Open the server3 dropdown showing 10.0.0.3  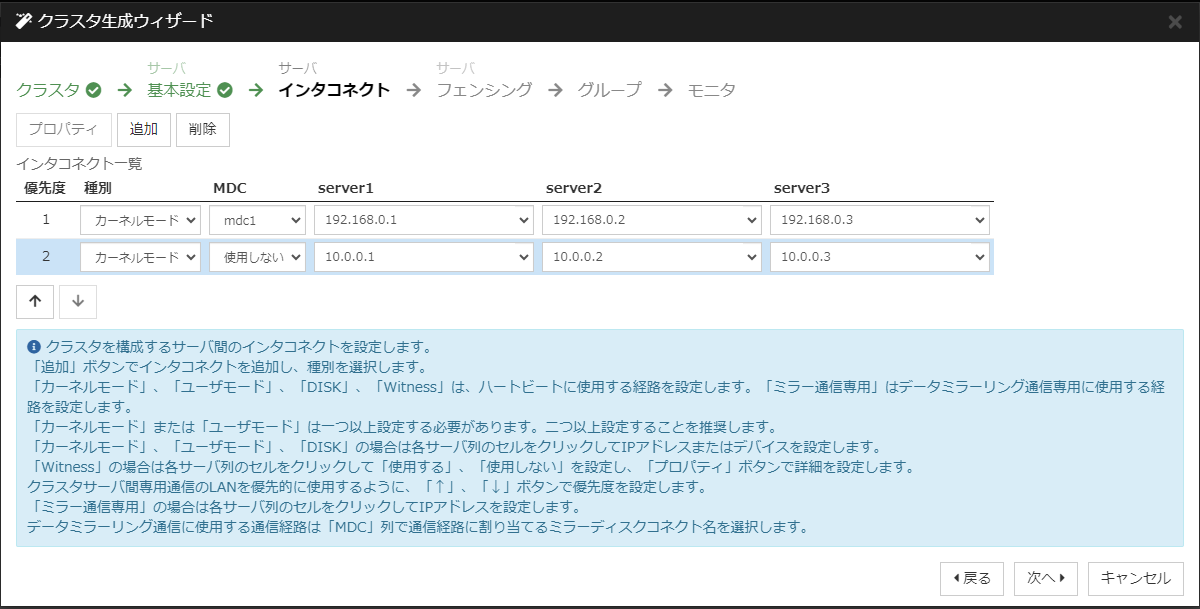click(x=880, y=256)
